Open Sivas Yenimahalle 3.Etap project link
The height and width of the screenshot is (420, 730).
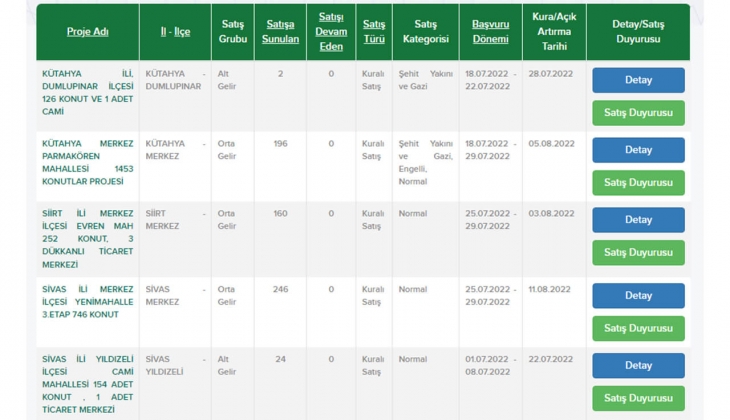point(87,301)
